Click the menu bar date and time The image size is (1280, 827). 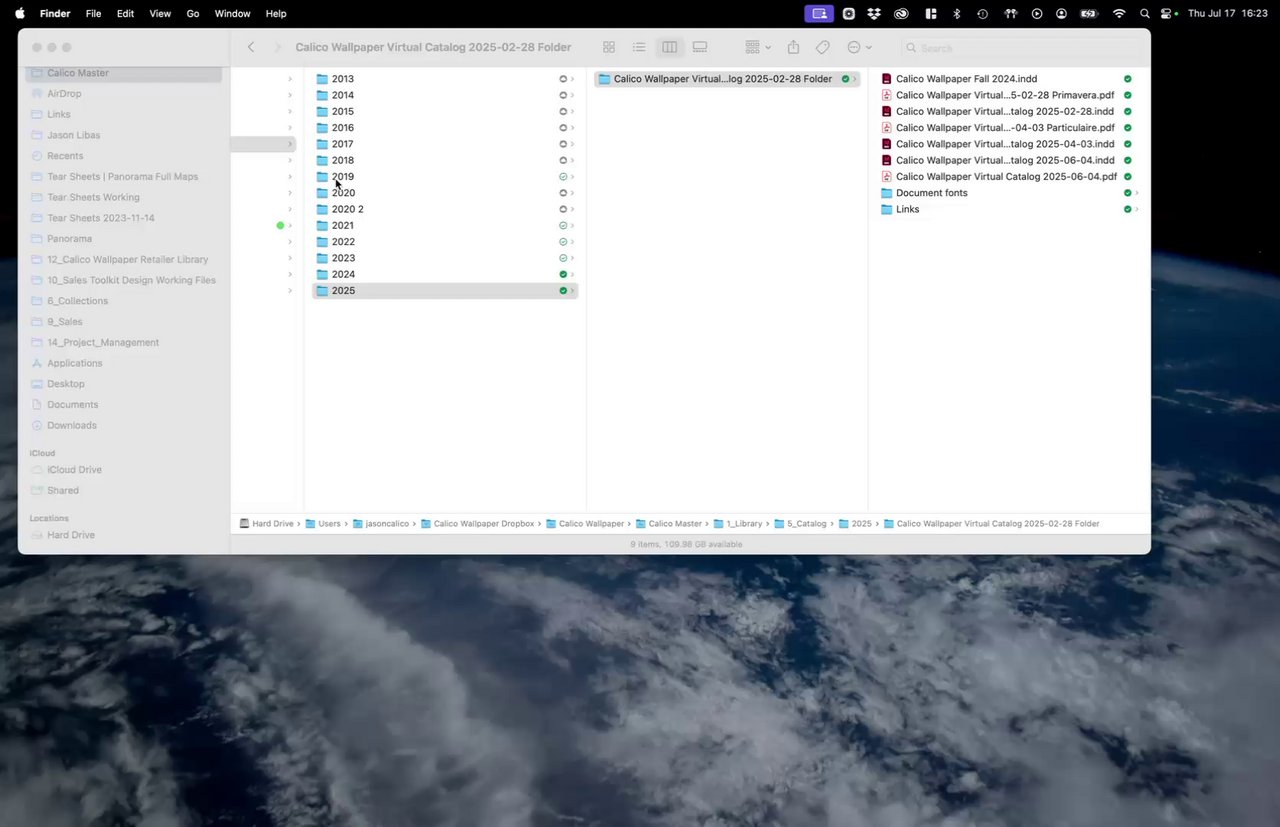pyautogui.click(x=1228, y=13)
